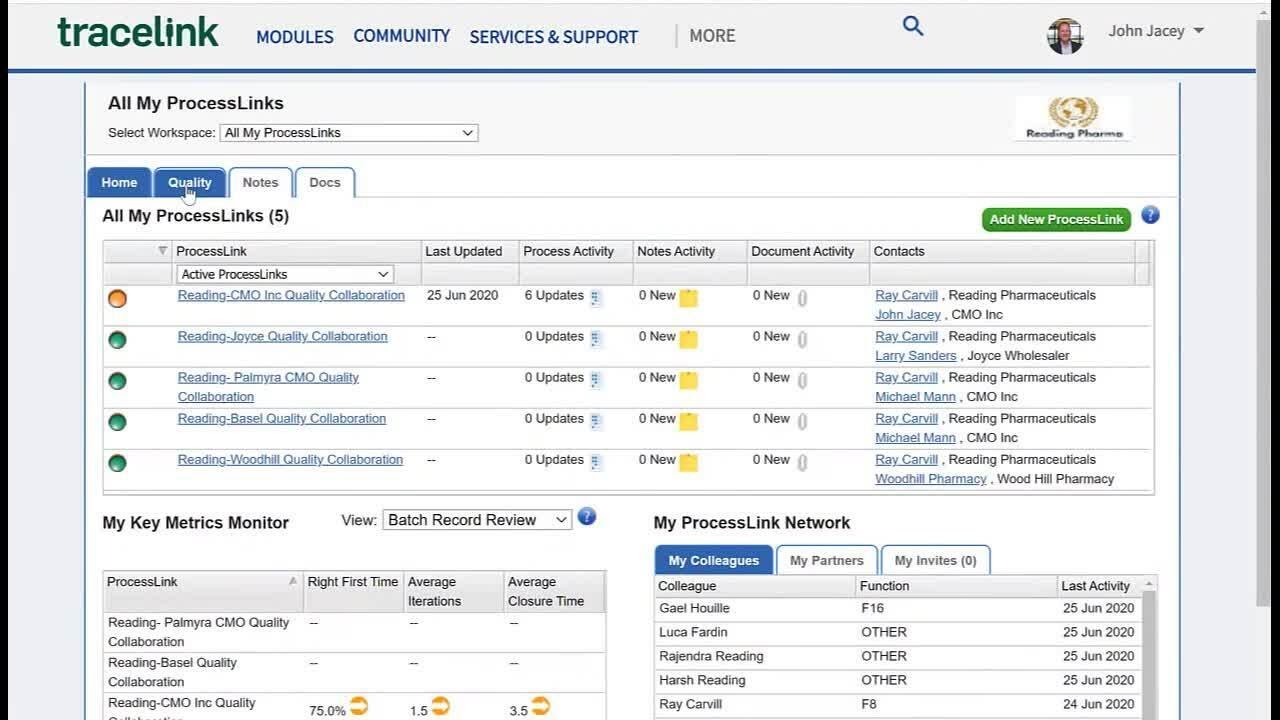
Task: Open yellow notes icon for Reading-Woodhill row
Action: click(x=688, y=462)
